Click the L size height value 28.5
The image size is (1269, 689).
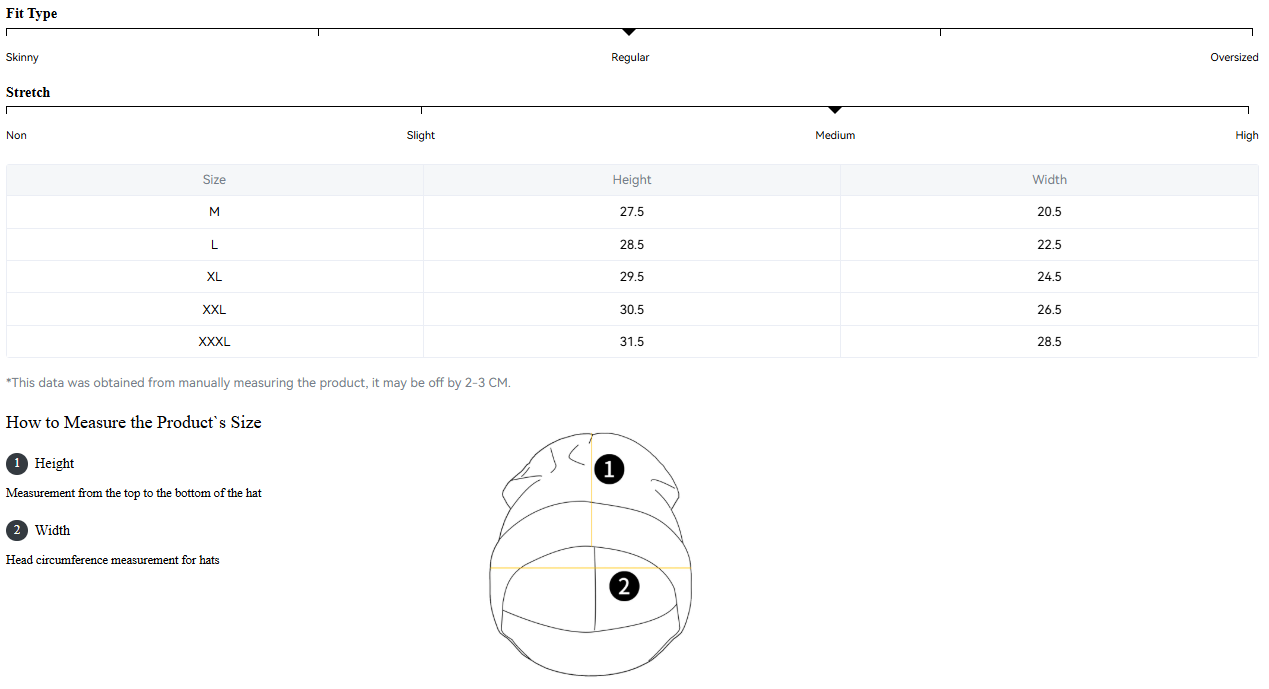tap(631, 245)
